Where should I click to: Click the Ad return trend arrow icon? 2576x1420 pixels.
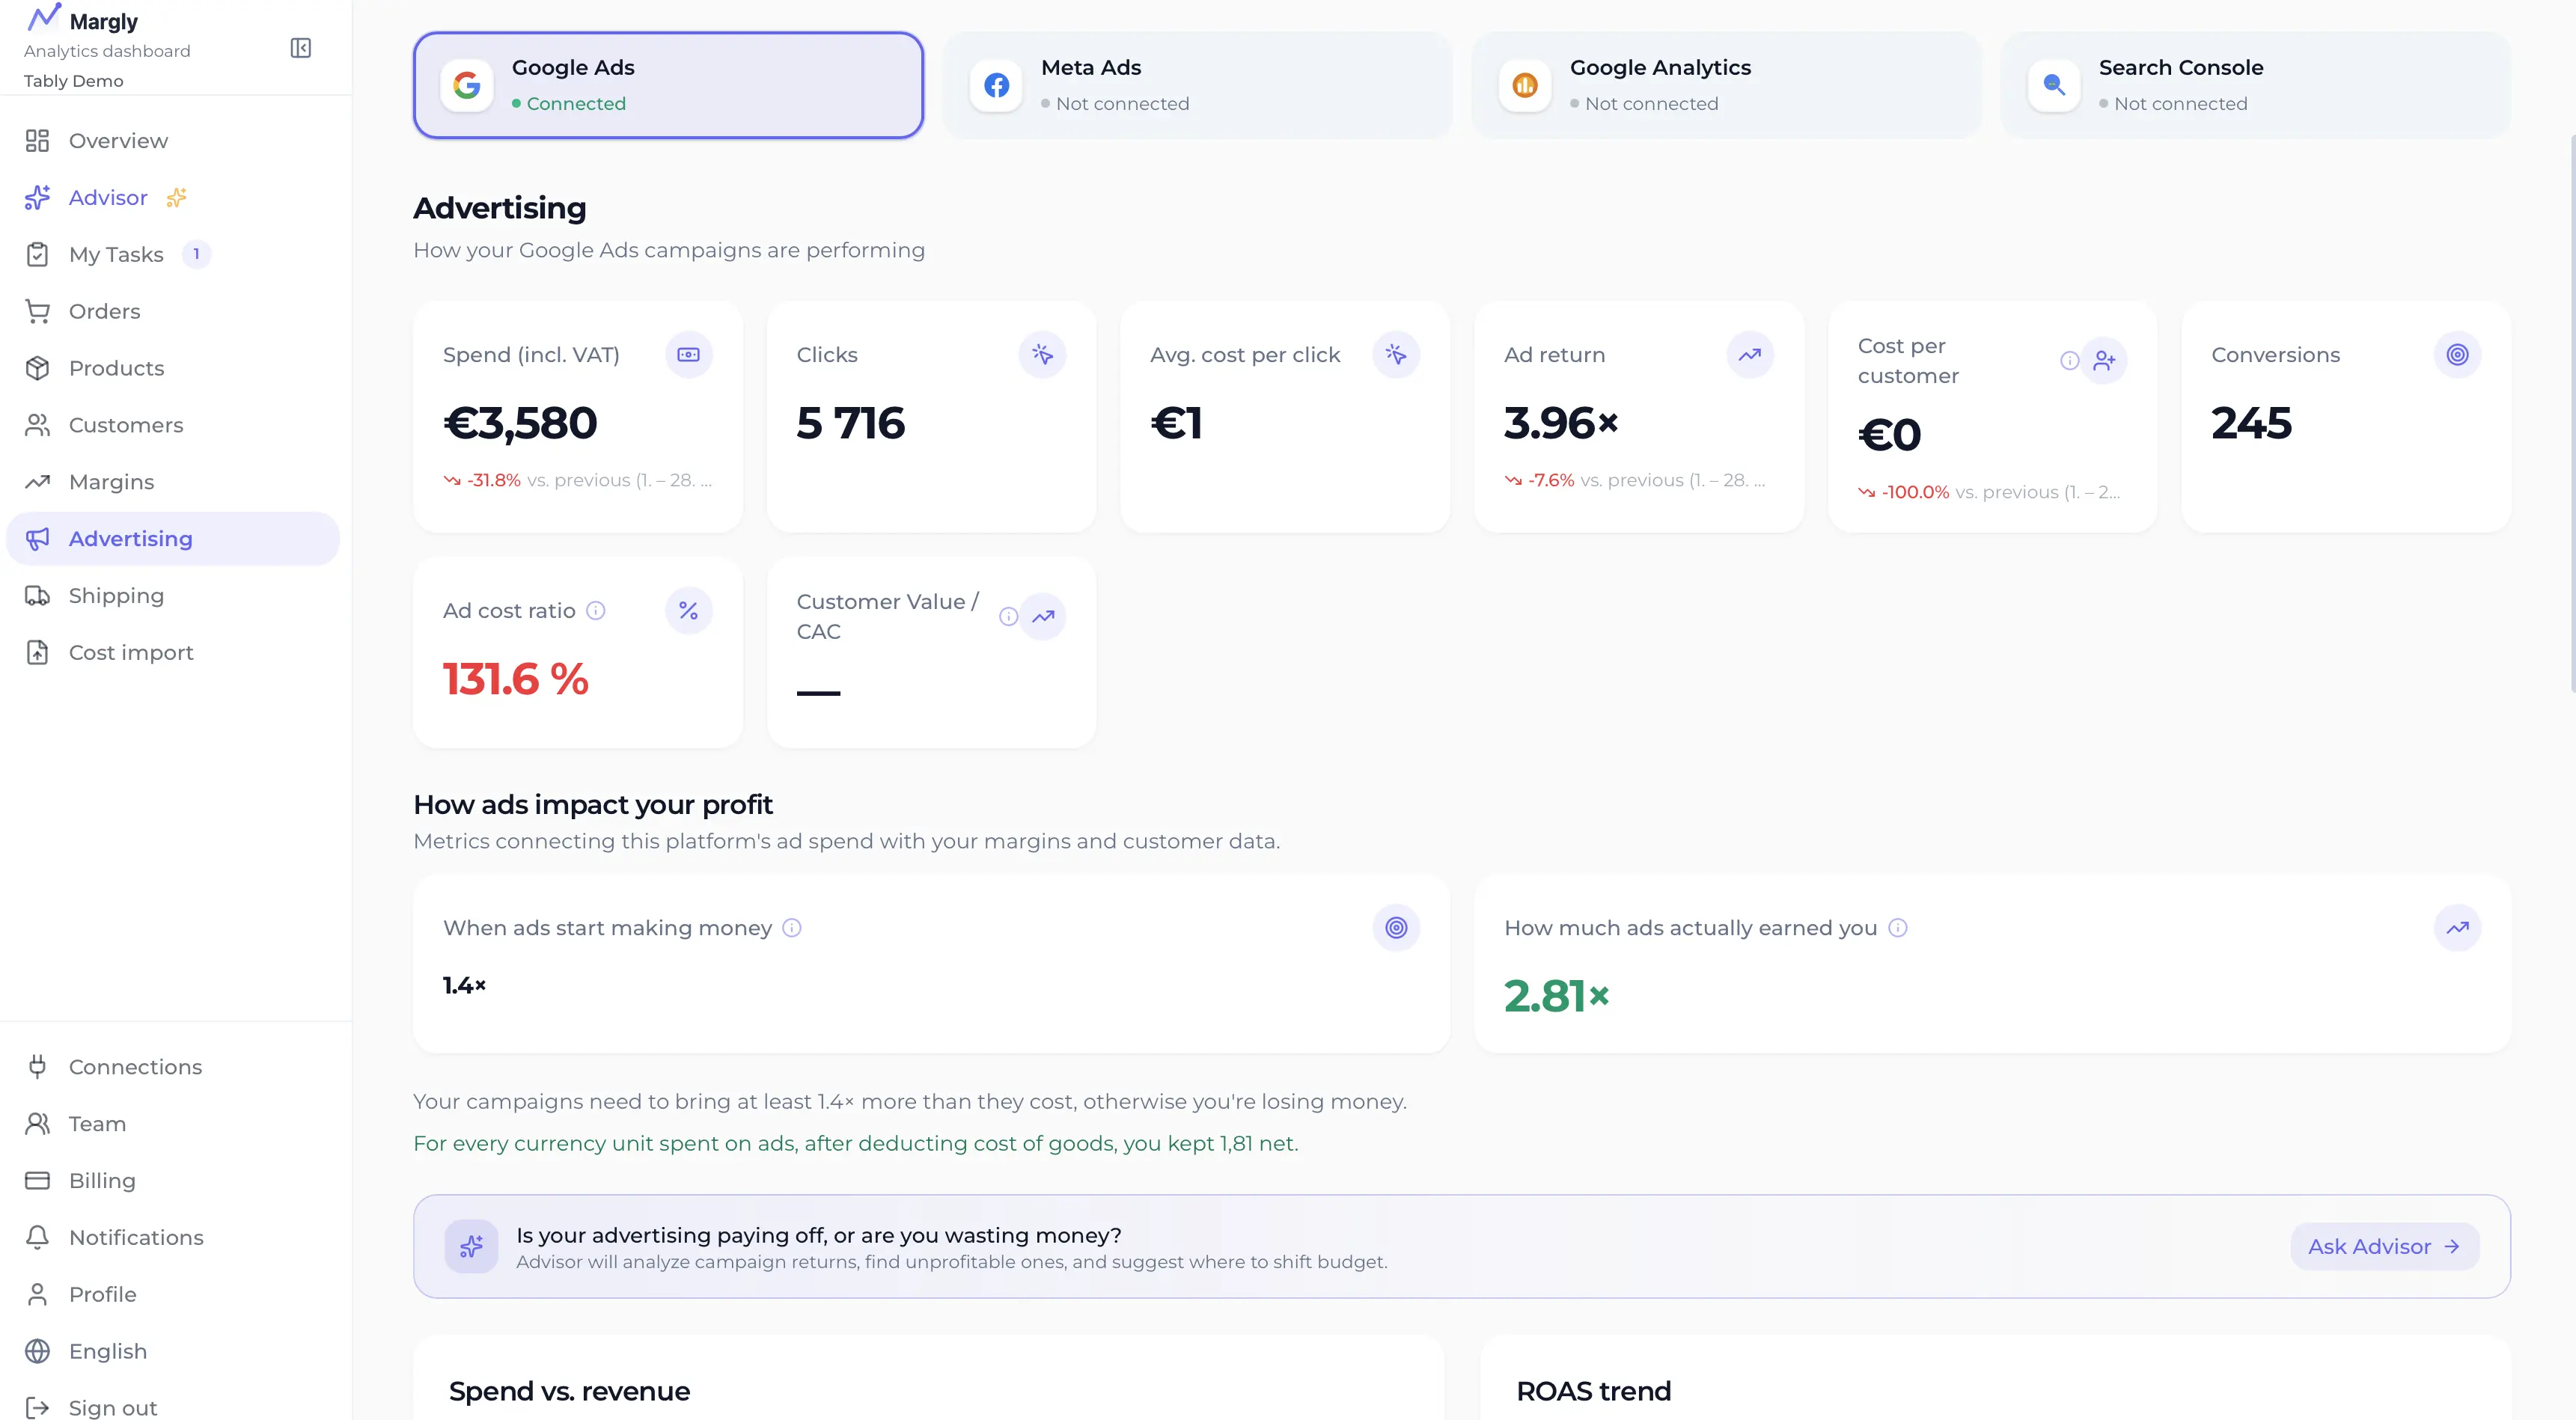point(1750,355)
